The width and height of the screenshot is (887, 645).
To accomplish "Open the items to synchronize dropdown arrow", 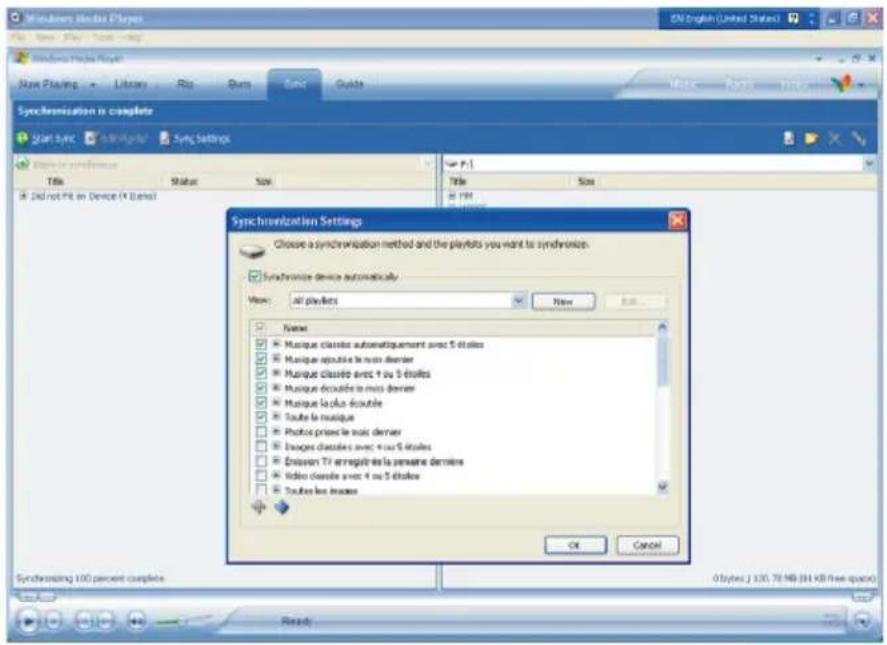I will [428, 164].
